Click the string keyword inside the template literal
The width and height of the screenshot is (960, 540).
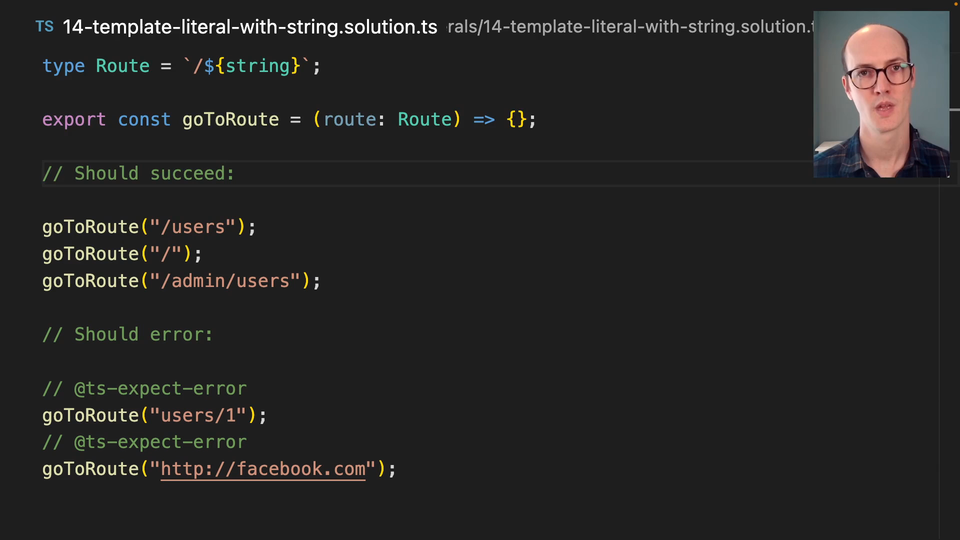[253, 66]
